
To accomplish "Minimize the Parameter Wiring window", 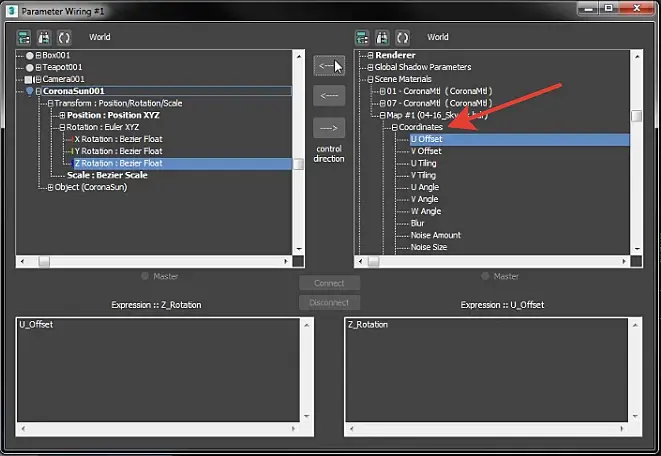I will (588, 8).
